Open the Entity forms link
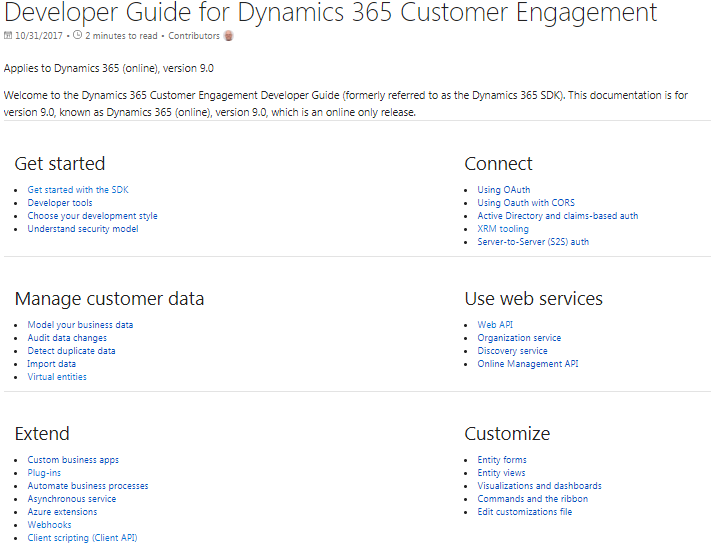Screen dimensions: 725x550 click(x=502, y=460)
